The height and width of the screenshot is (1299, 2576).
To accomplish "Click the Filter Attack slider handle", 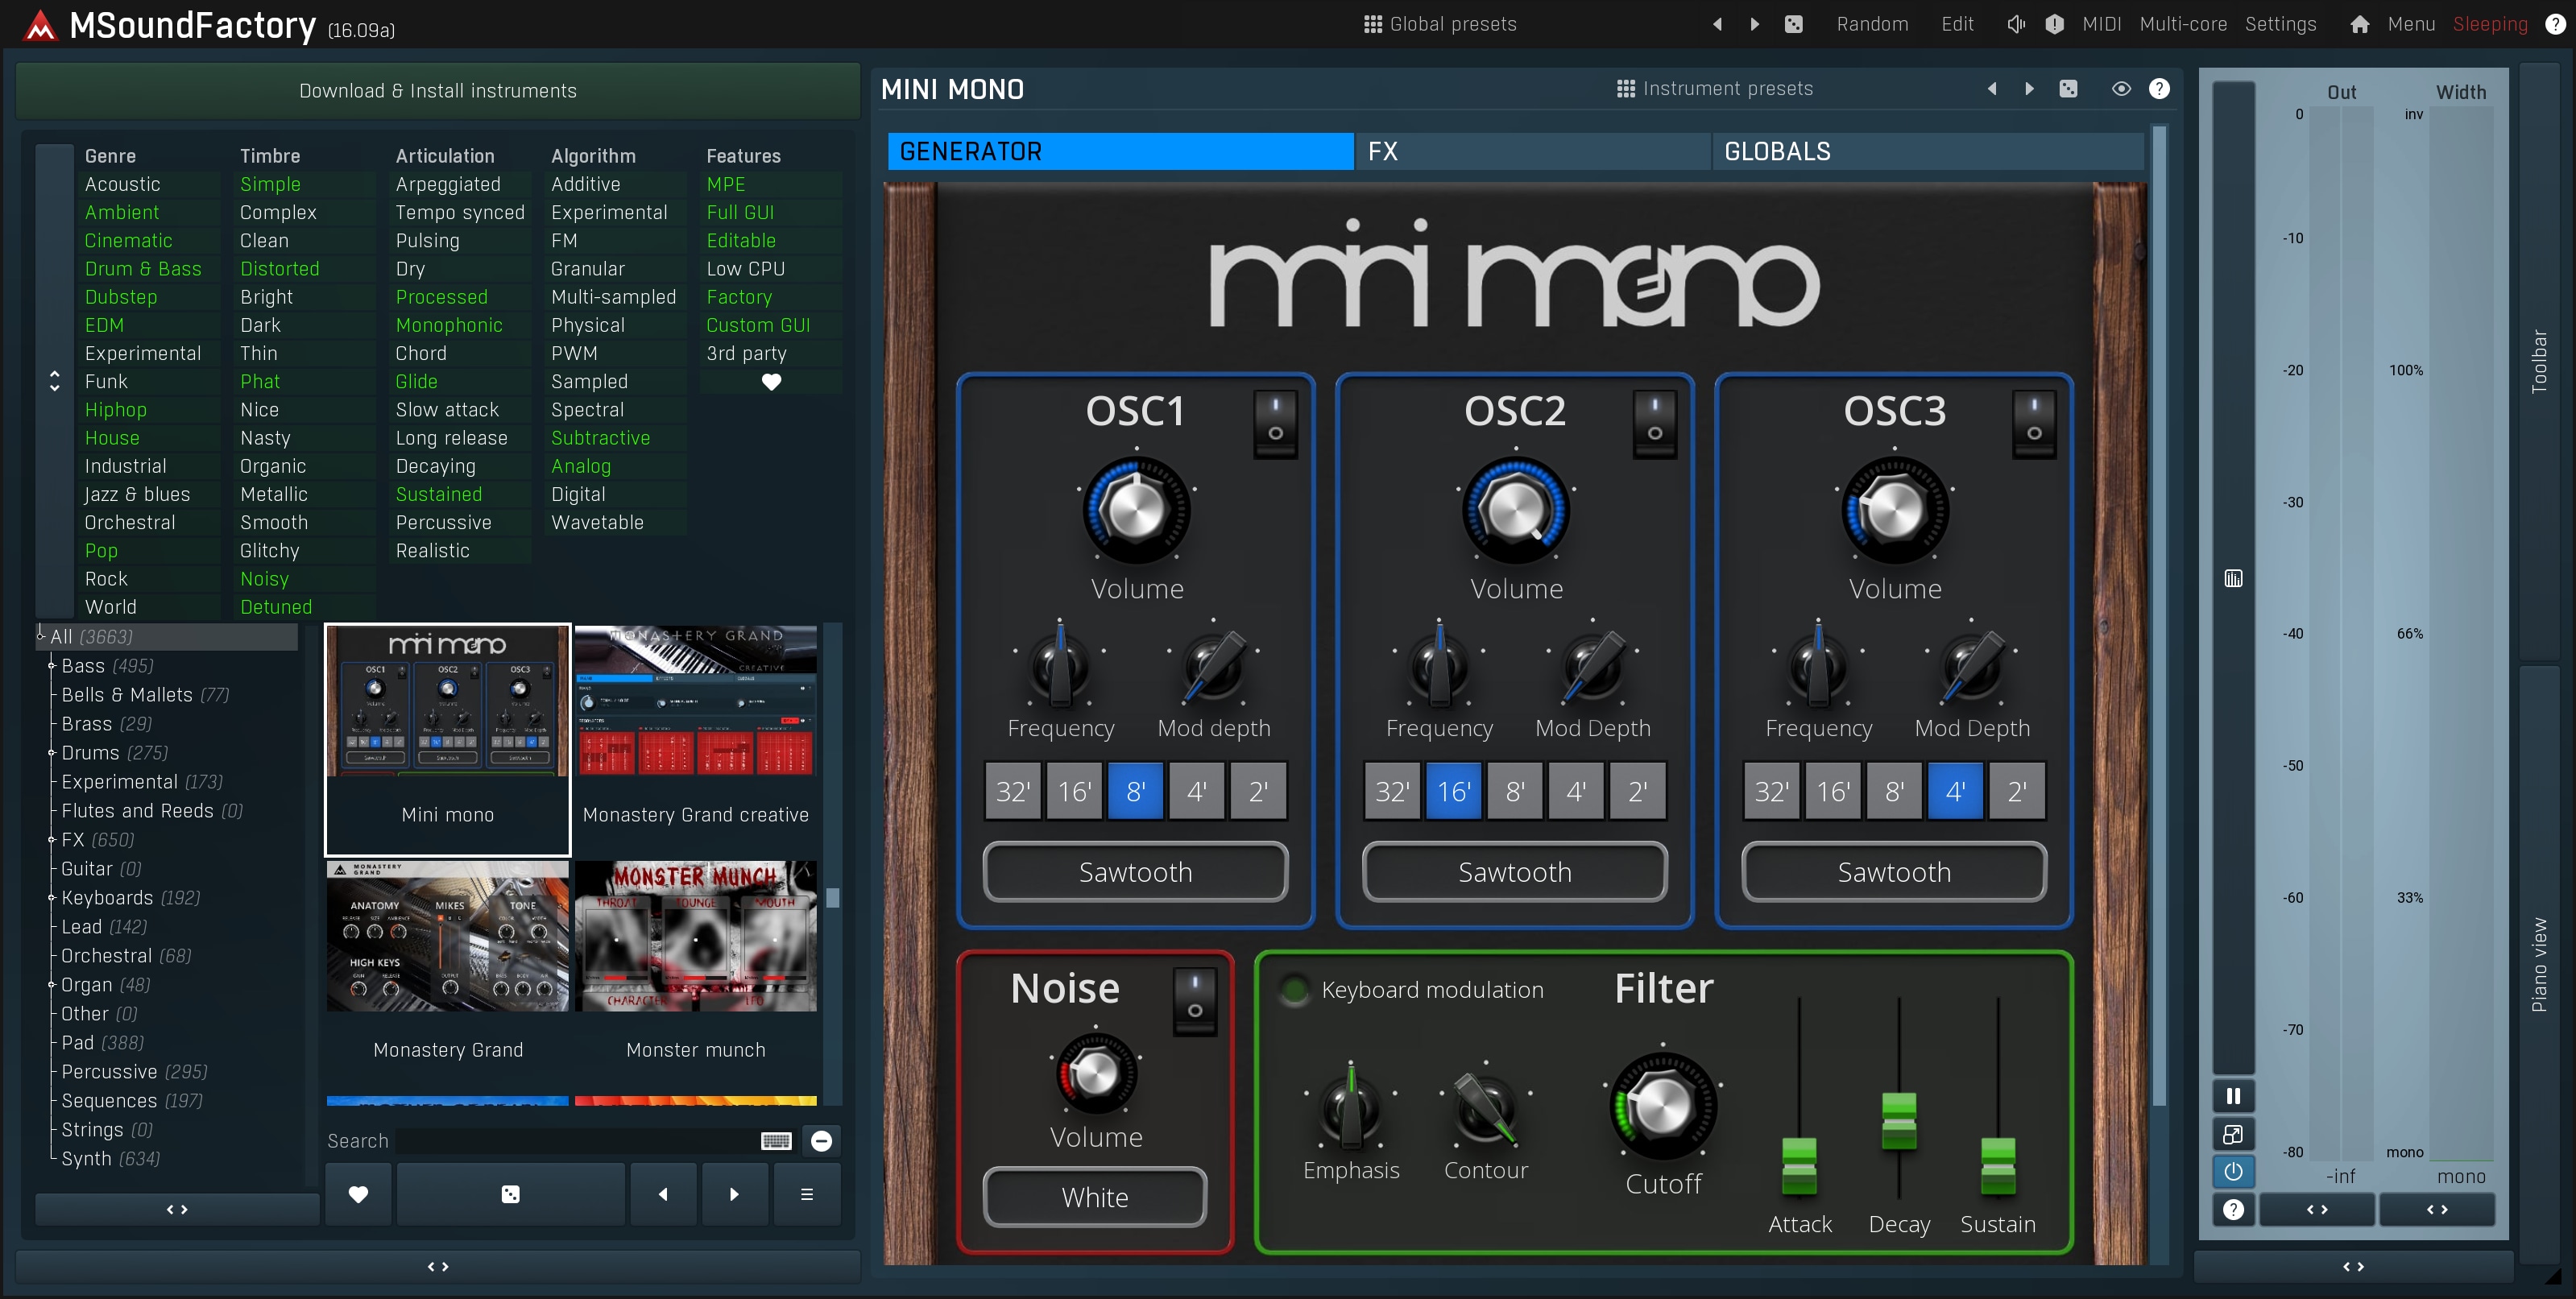I will (x=1799, y=1165).
